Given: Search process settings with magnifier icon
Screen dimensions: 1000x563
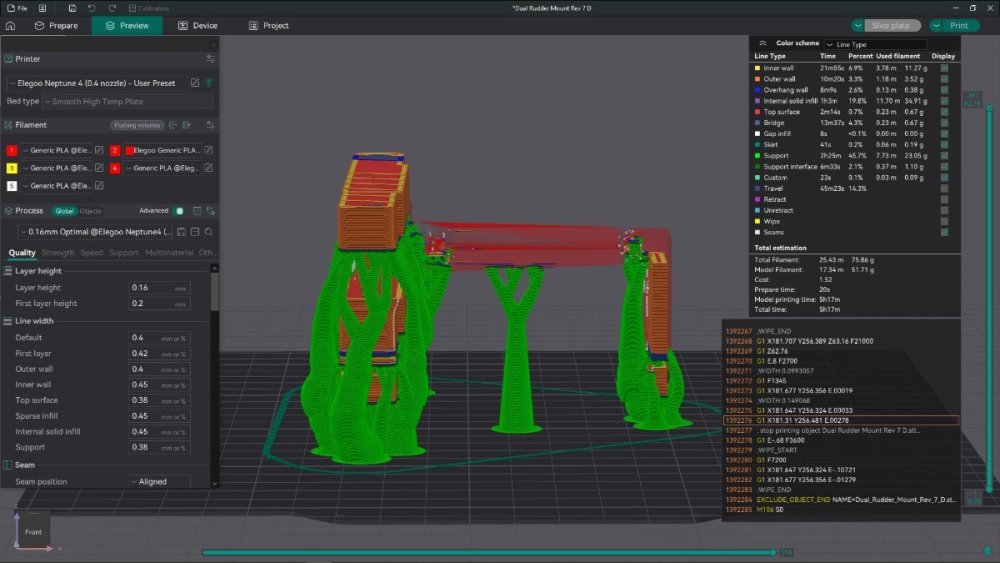Looking at the screenshot, I should point(209,231).
